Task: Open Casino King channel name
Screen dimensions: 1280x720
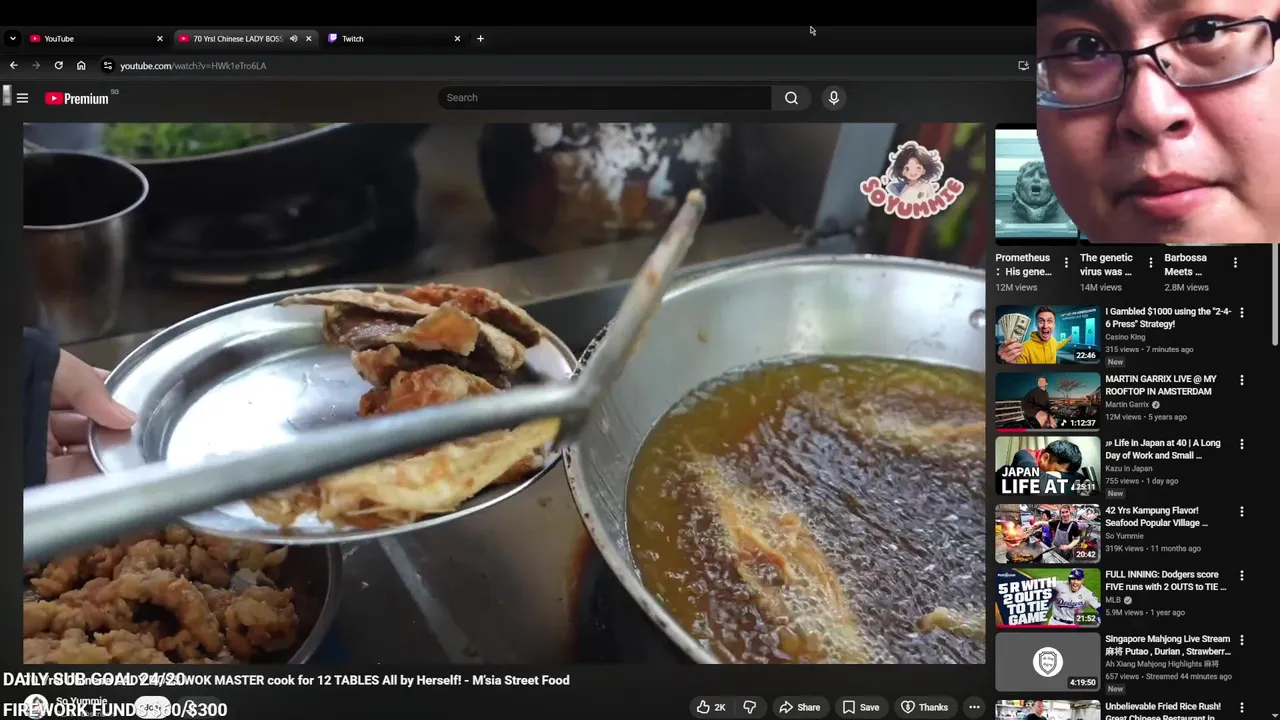Action: (1125, 337)
